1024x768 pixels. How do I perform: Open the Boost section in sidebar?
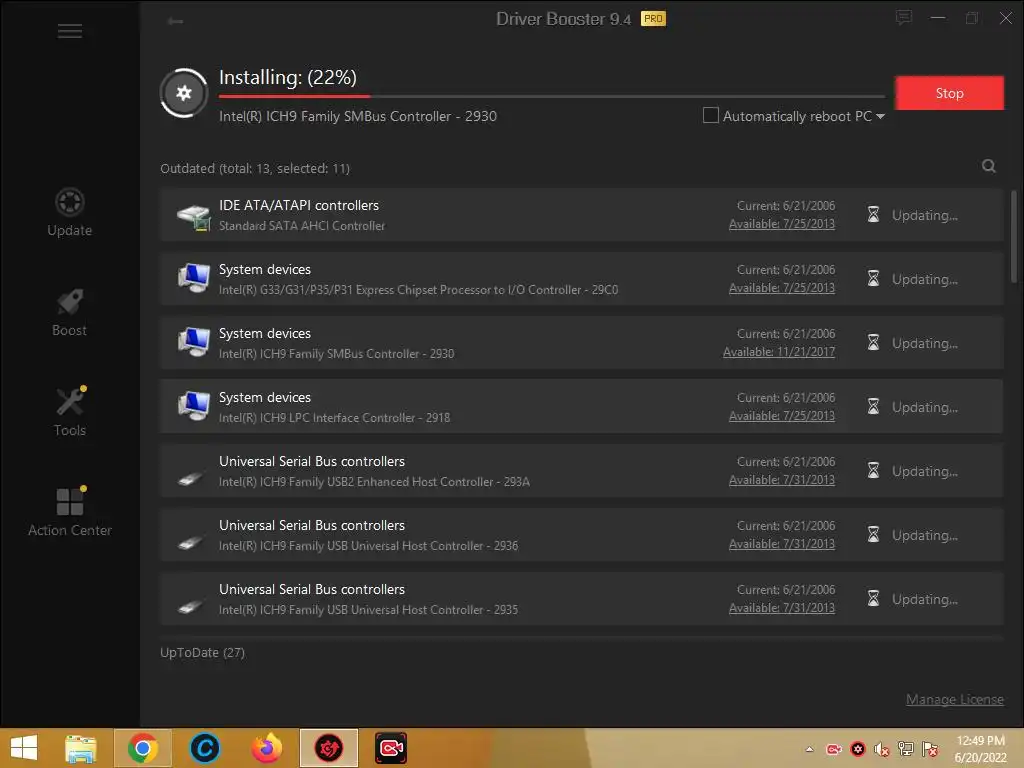pos(70,312)
